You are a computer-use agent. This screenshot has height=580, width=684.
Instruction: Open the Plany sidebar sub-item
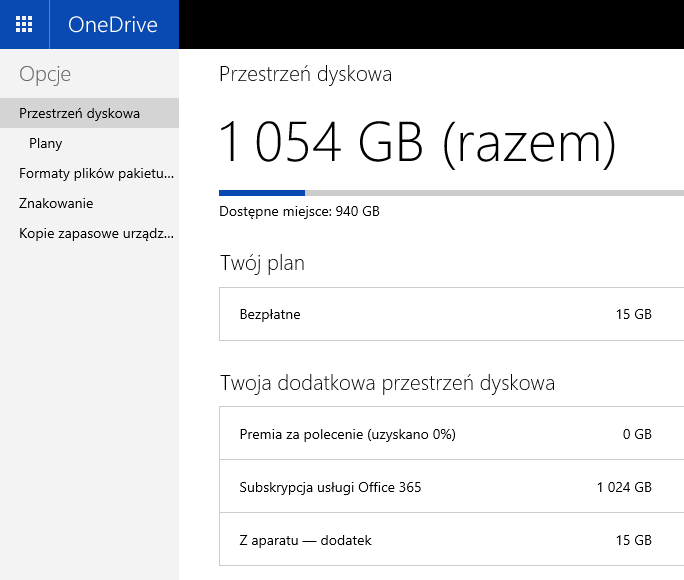pyautogui.click(x=46, y=143)
